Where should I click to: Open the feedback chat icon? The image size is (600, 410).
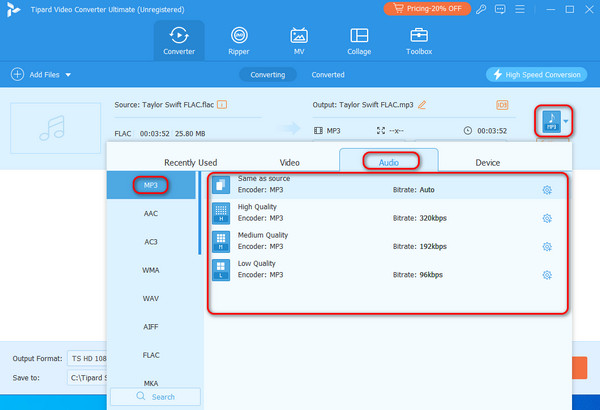(500, 9)
